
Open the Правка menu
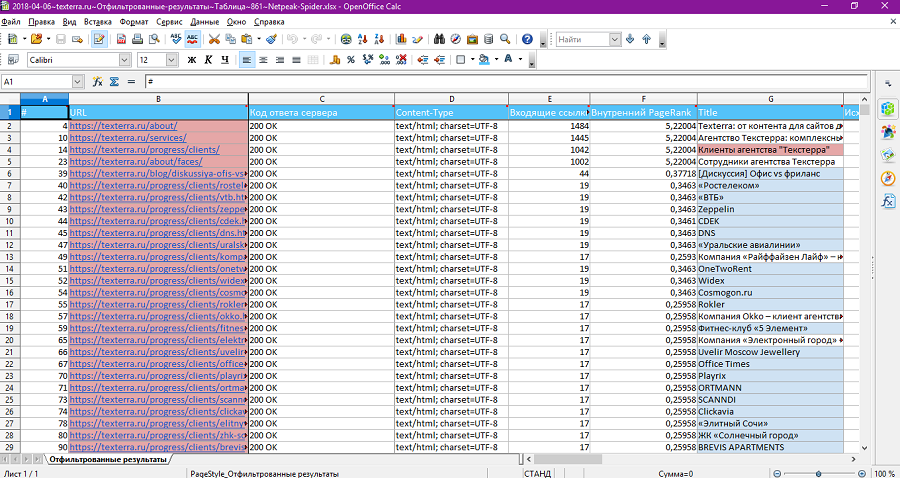pos(41,22)
